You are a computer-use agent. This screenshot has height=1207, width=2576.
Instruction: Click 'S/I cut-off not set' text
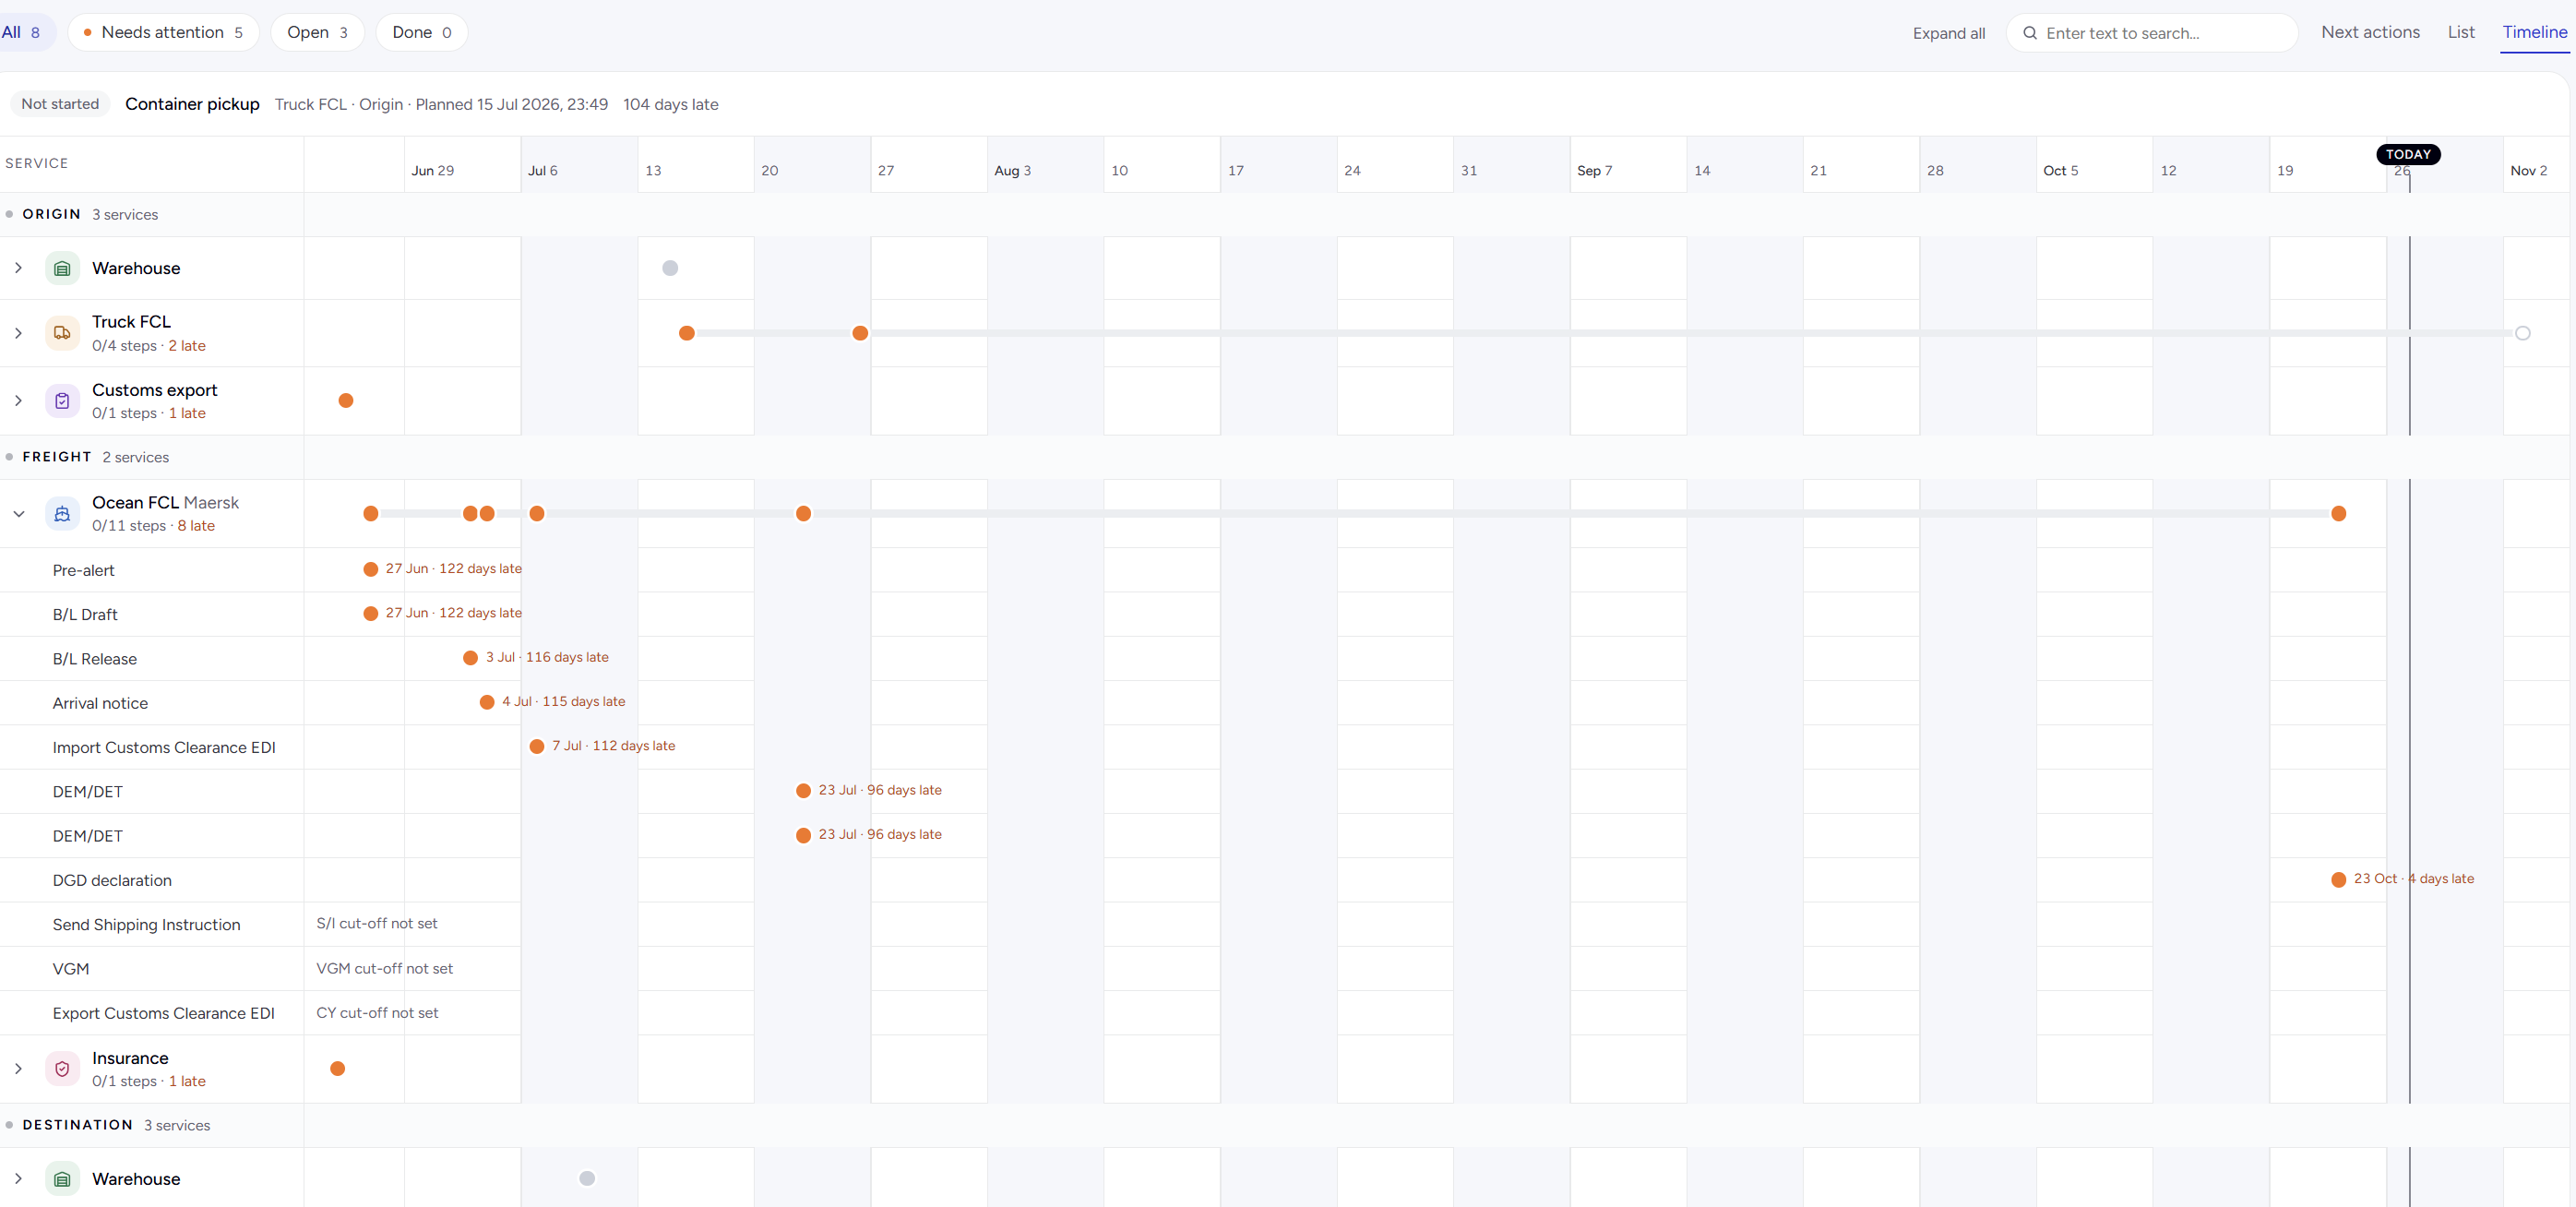[x=377, y=923]
